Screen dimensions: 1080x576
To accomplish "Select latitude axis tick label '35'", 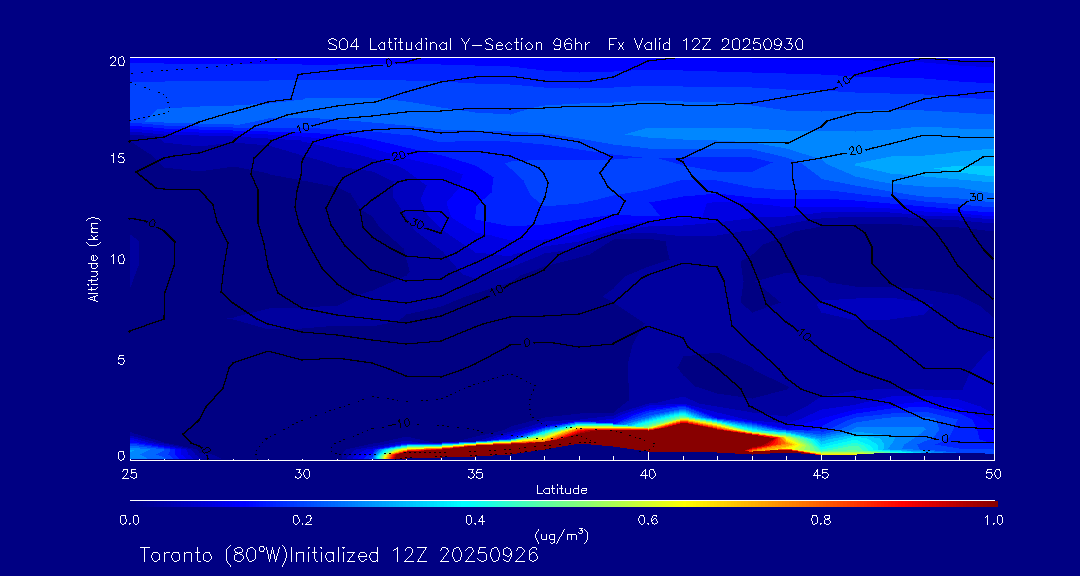I will (475, 473).
